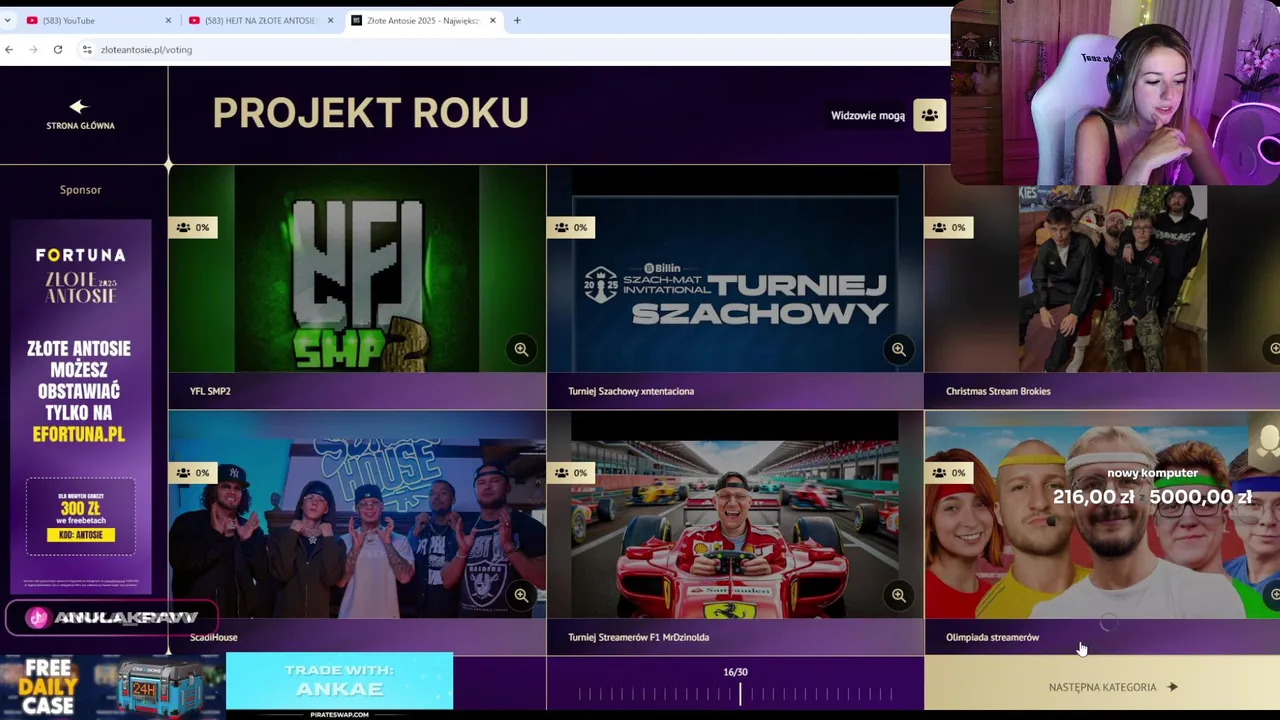
Task: Click the Trade With ANKAE banner
Action: click(x=339, y=680)
